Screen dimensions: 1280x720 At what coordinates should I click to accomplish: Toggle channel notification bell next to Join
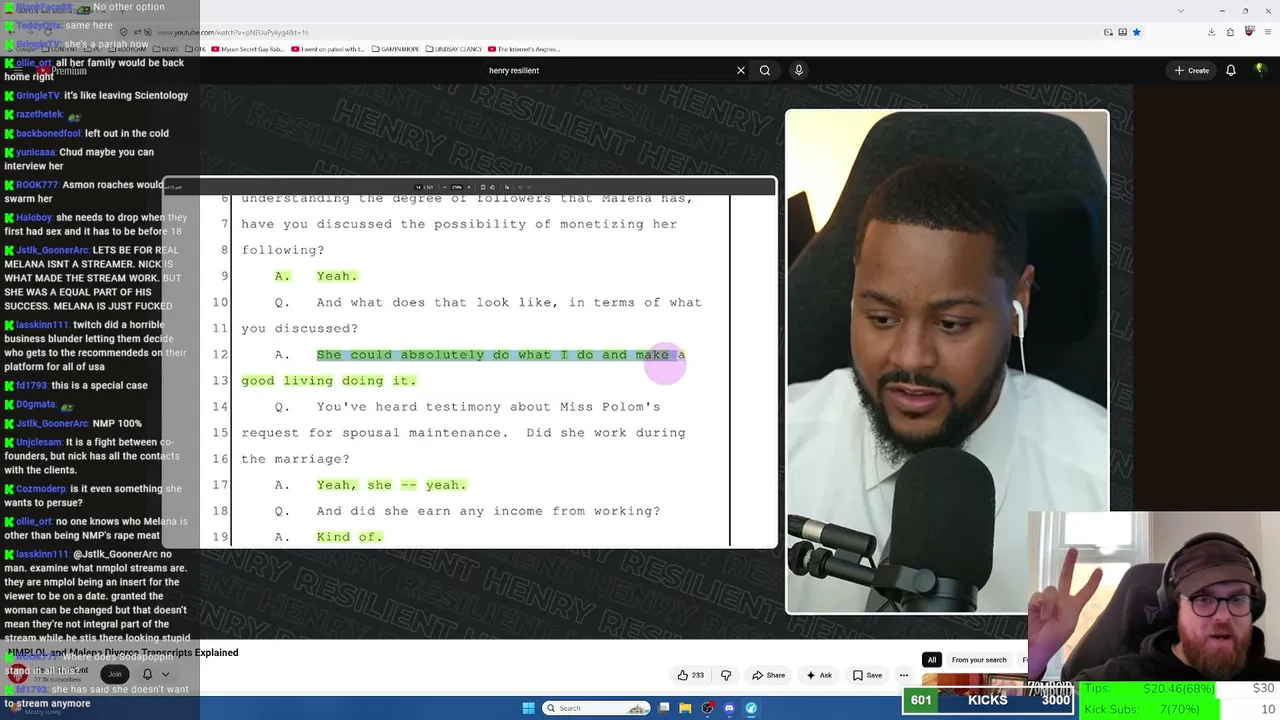coord(147,674)
